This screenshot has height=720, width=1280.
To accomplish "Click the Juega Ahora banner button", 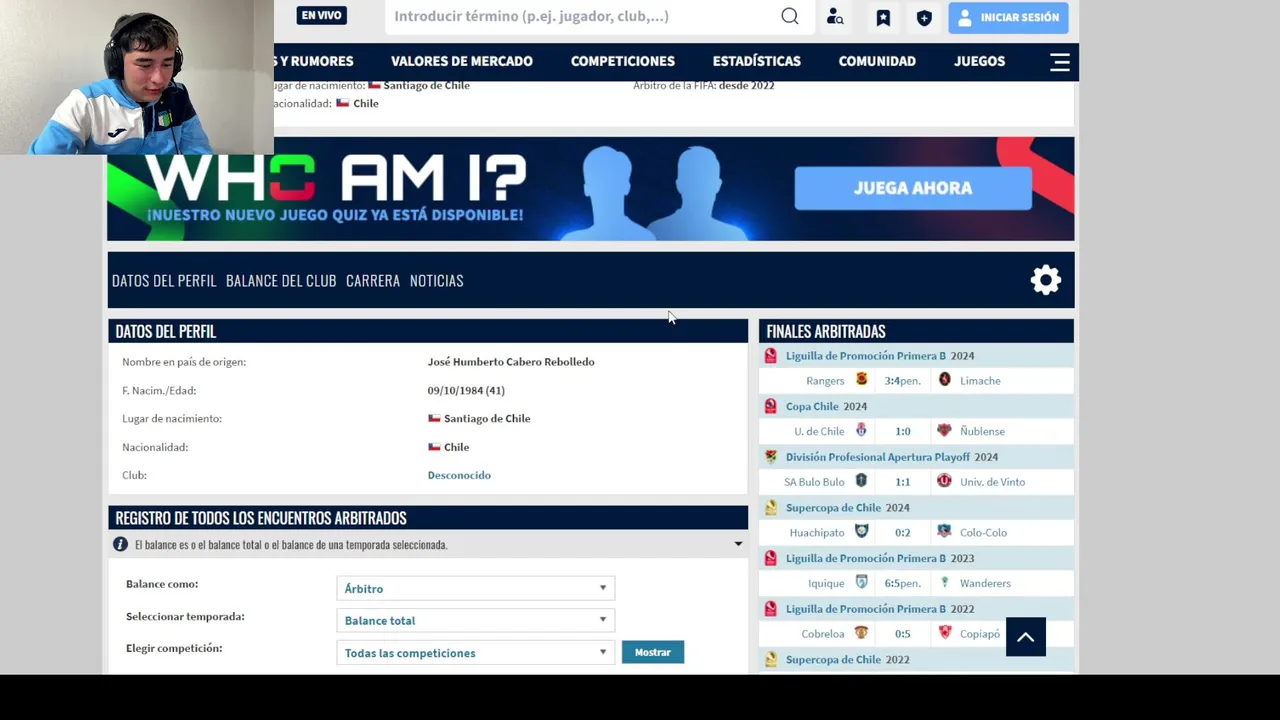I will click(913, 188).
